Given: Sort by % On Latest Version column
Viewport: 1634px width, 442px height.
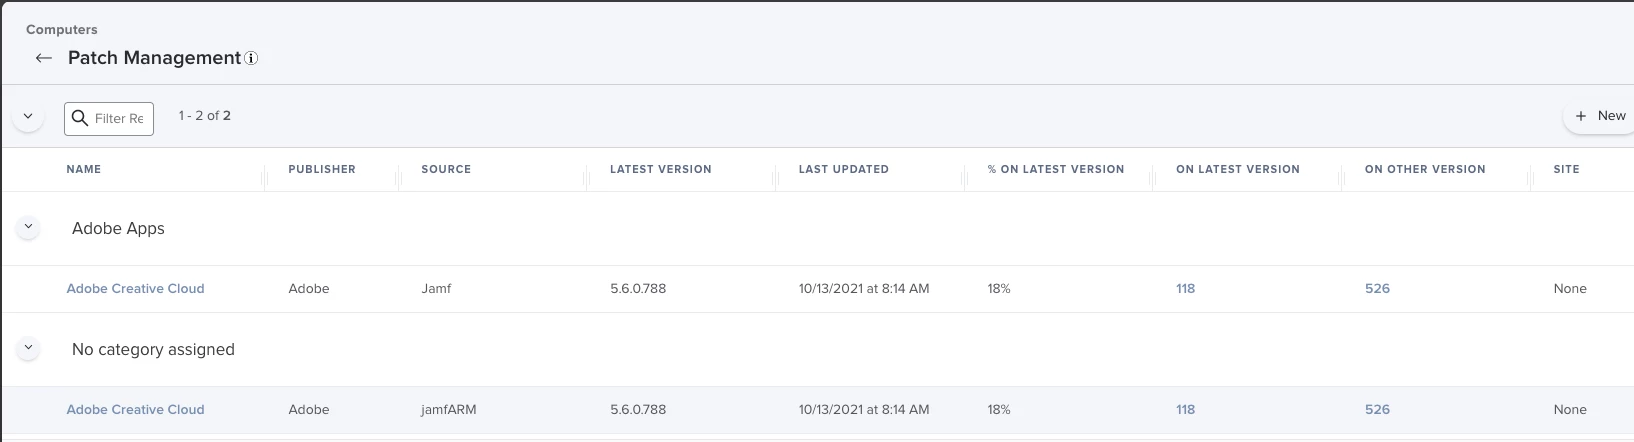Looking at the screenshot, I should (1056, 170).
